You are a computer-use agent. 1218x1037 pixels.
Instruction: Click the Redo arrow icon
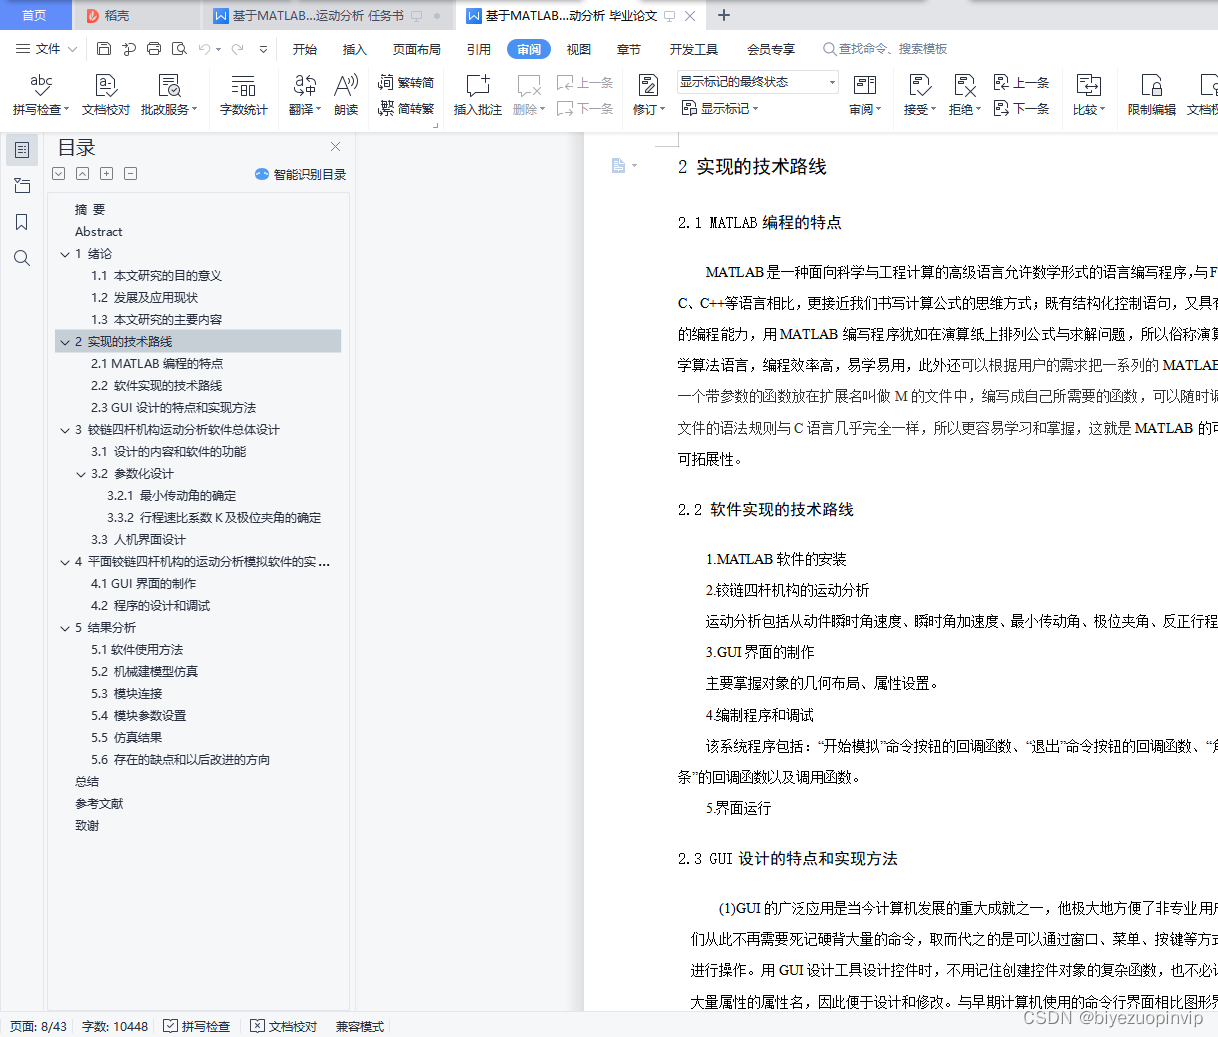(237, 49)
